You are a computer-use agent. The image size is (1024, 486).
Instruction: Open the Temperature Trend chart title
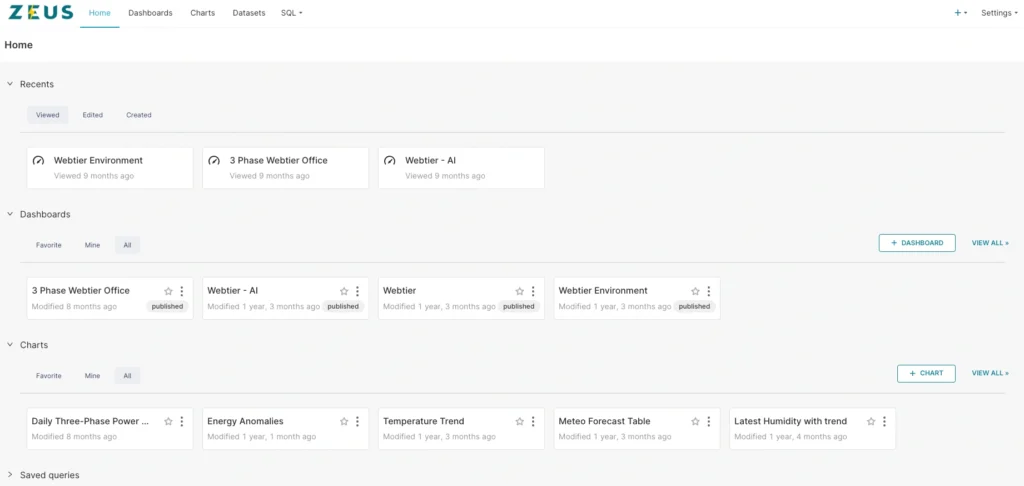pos(424,421)
